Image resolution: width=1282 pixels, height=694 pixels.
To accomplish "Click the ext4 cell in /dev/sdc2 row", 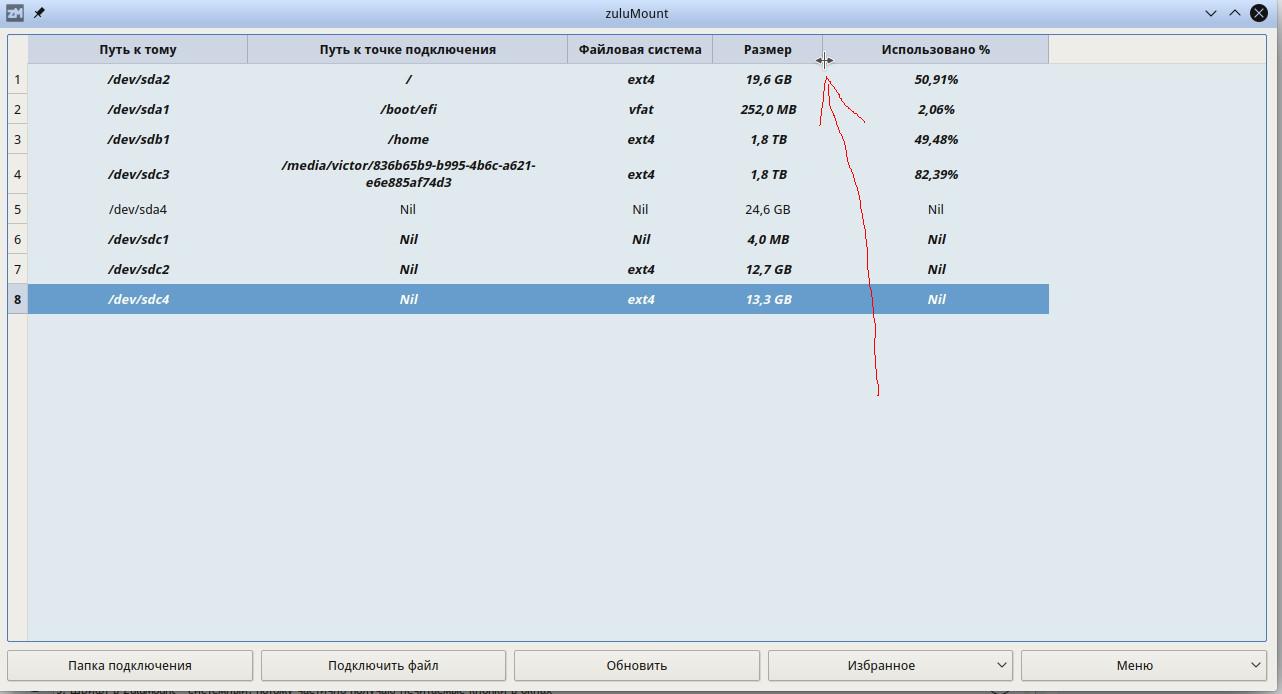I will tap(640, 269).
